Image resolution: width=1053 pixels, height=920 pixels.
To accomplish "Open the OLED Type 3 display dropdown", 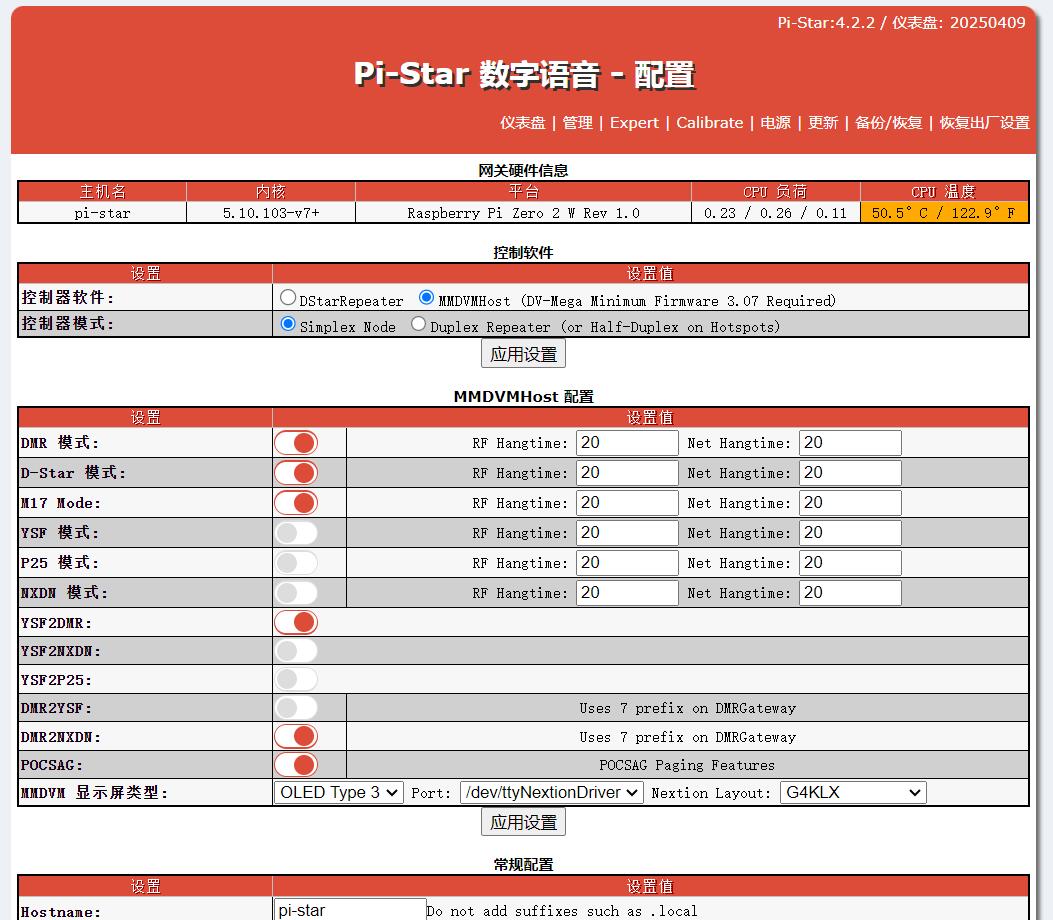I will tap(338, 793).
